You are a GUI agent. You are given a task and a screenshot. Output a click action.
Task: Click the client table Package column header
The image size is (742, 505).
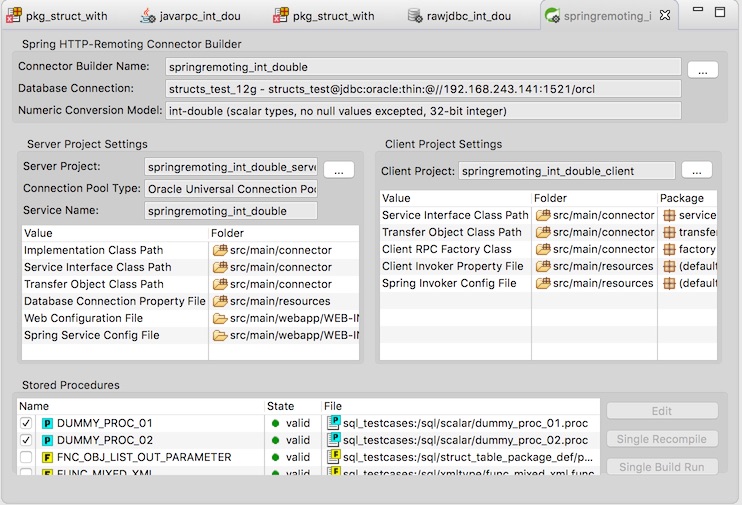coord(687,198)
